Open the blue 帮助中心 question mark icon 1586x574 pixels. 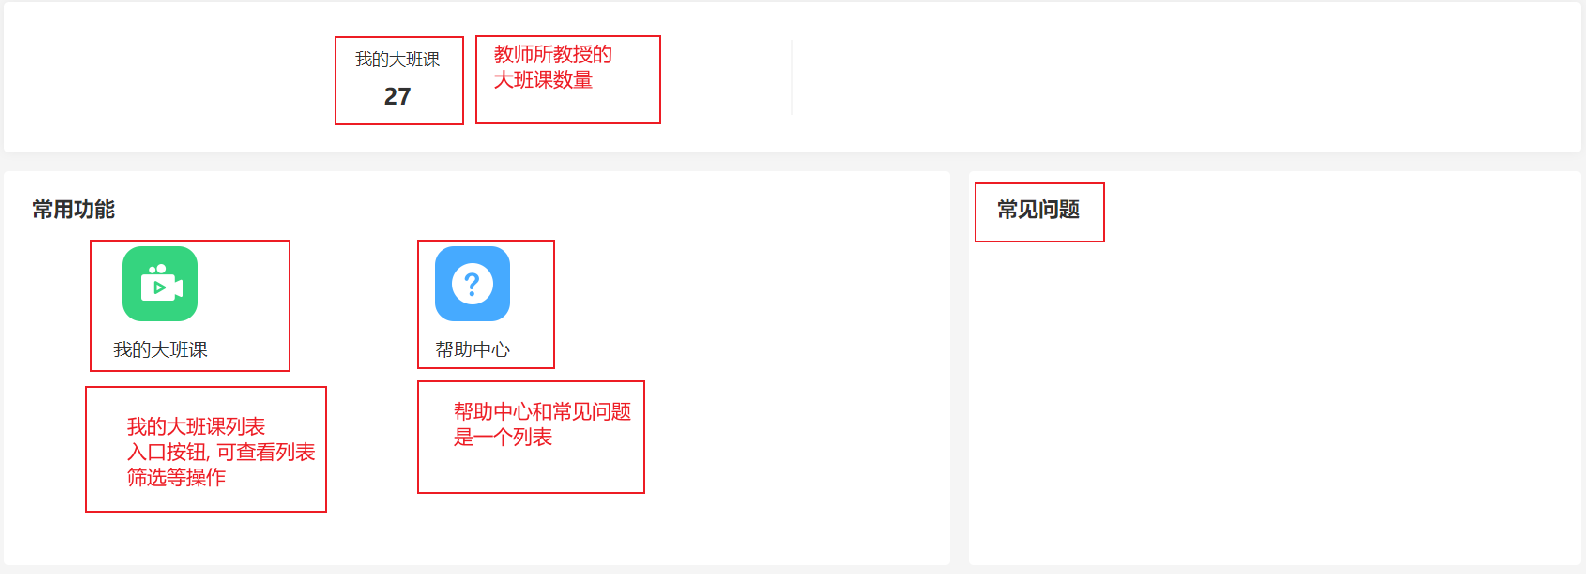[x=473, y=284]
